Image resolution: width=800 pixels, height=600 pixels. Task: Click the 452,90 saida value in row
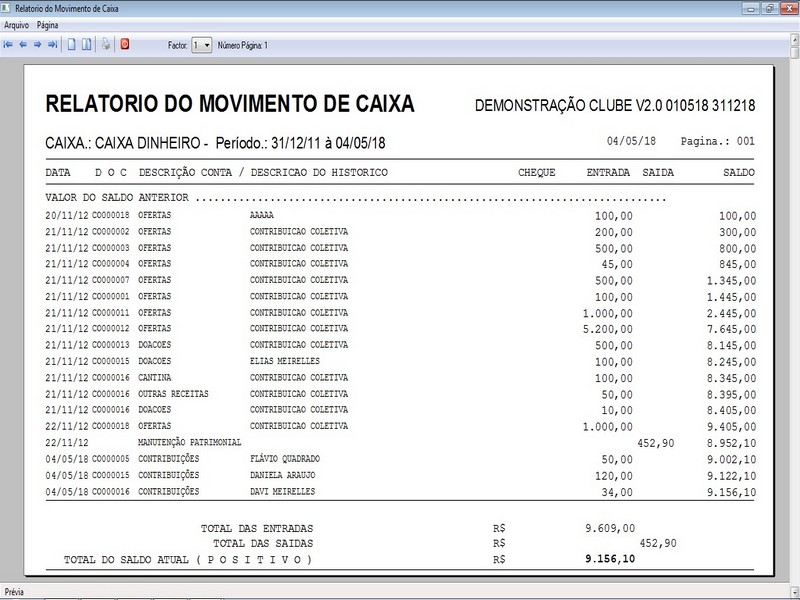[656, 443]
